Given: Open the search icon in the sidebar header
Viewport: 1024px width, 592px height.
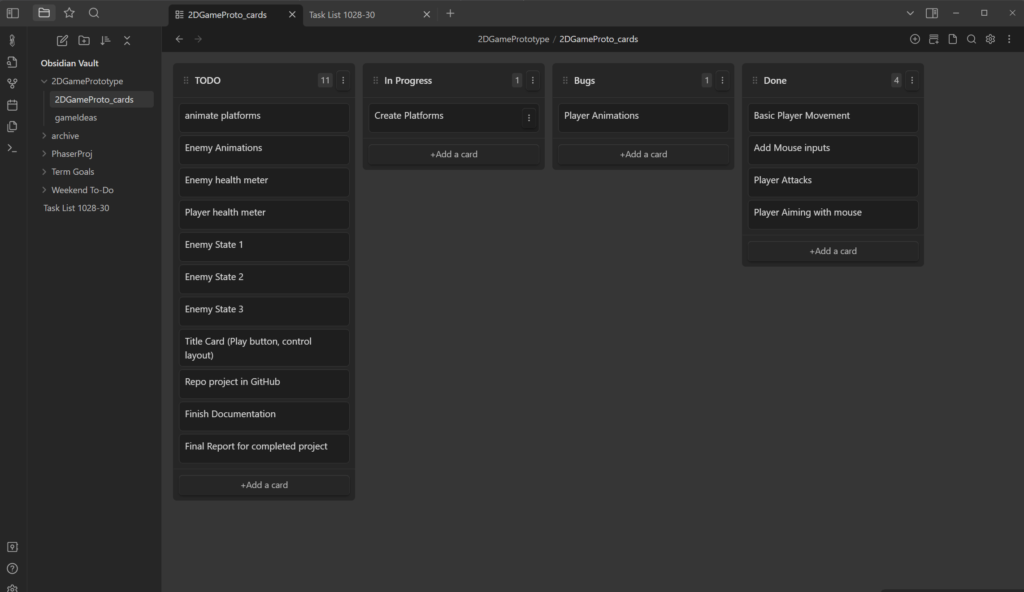Looking at the screenshot, I should tap(94, 13).
